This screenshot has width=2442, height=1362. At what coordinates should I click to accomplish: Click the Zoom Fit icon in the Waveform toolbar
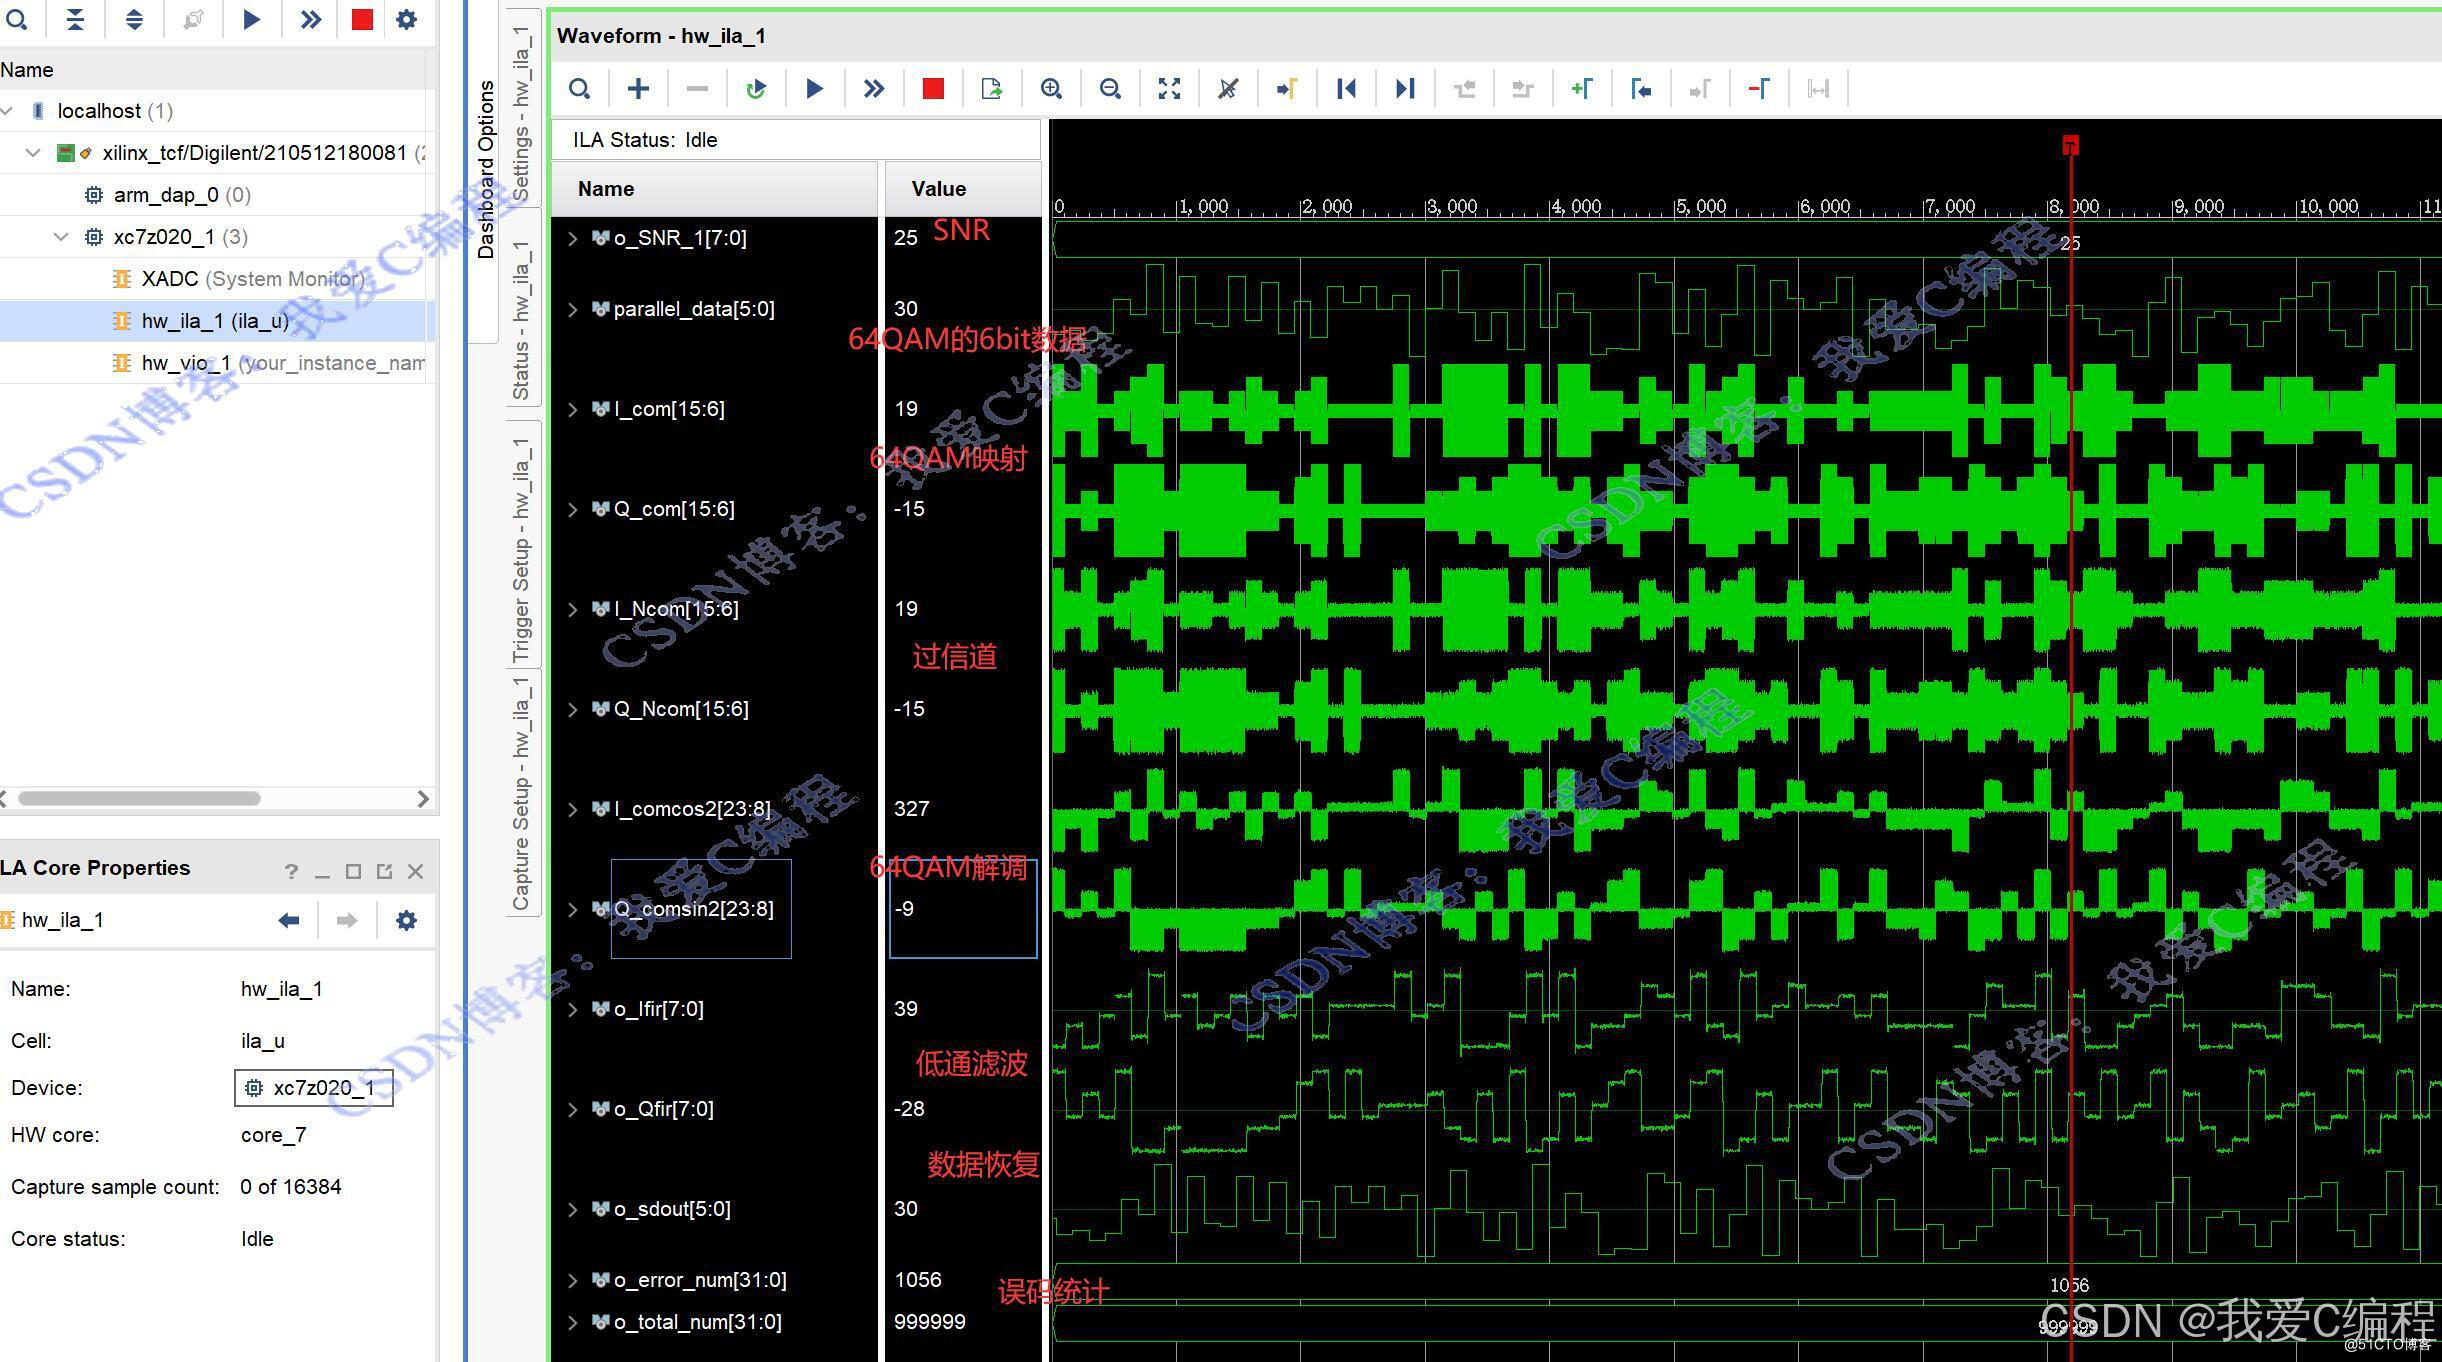[x=1168, y=89]
